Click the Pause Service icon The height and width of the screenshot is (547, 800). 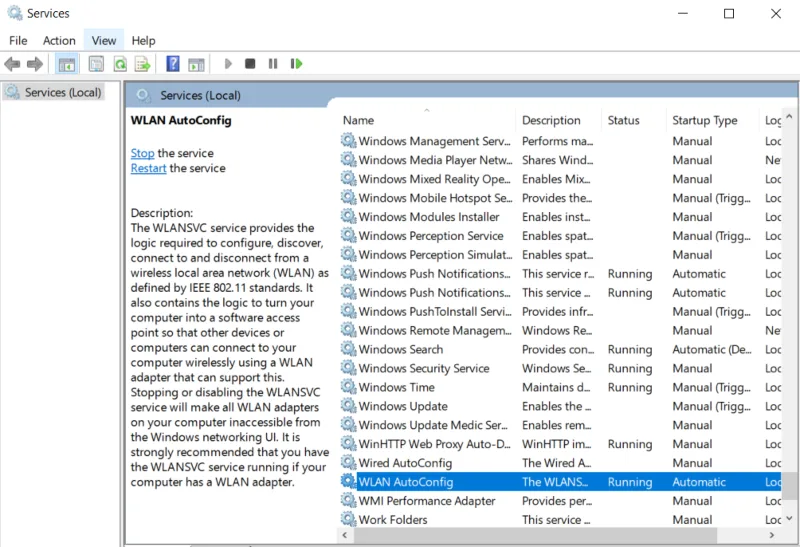[x=273, y=64]
